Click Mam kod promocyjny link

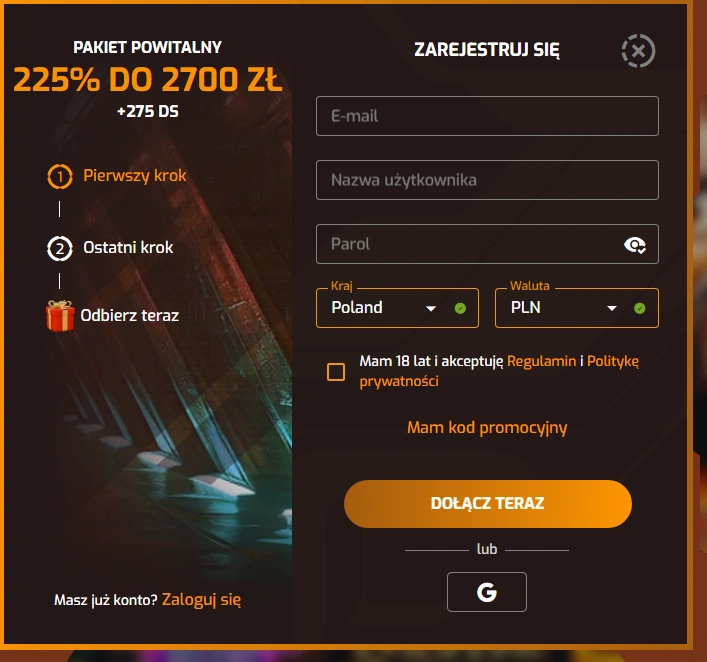point(487,428)
